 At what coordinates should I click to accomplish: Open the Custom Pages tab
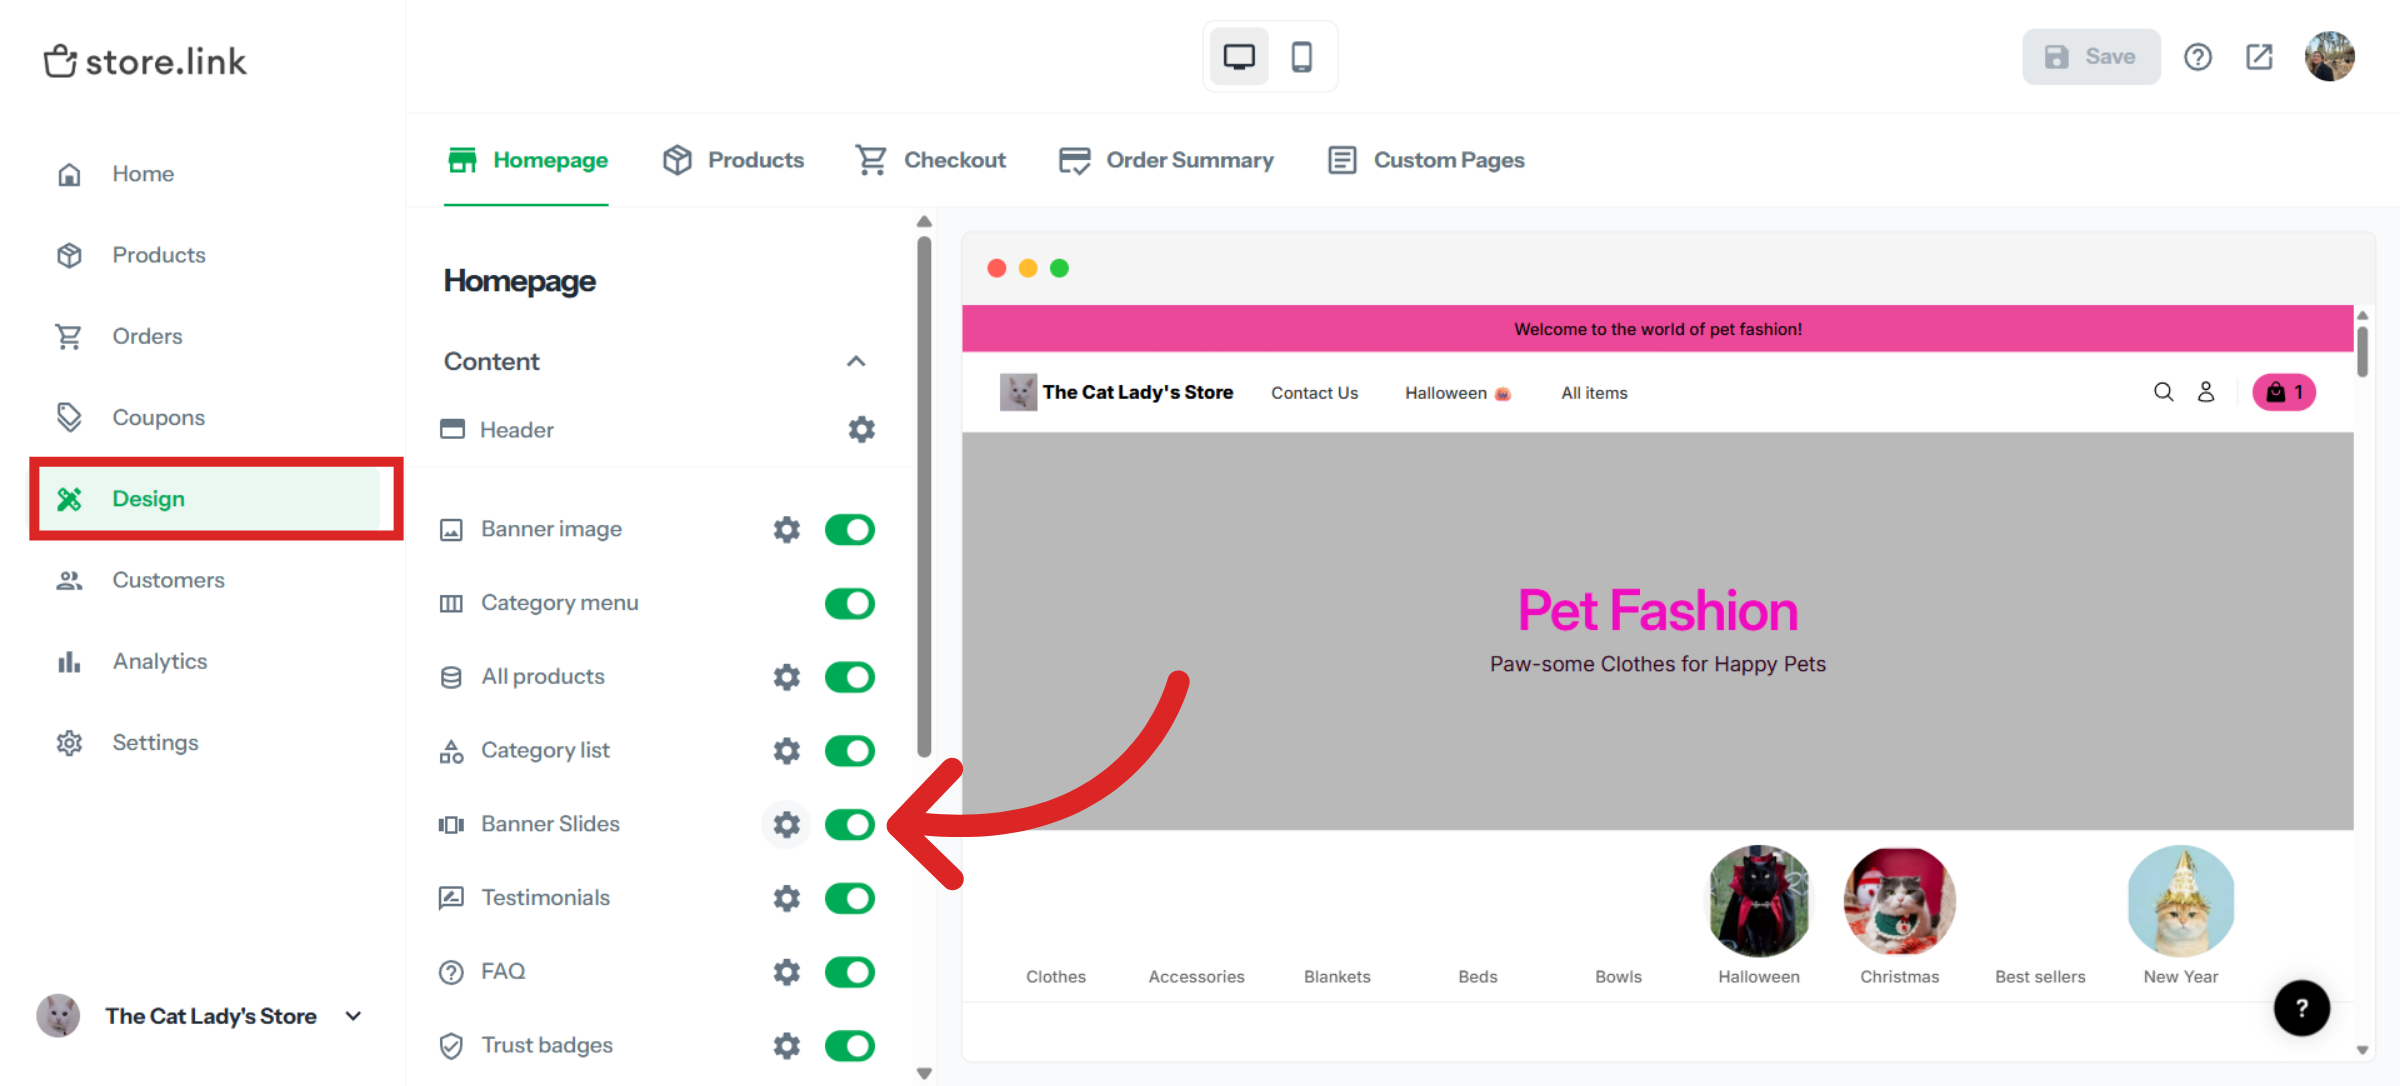[x=1425, y=160]
